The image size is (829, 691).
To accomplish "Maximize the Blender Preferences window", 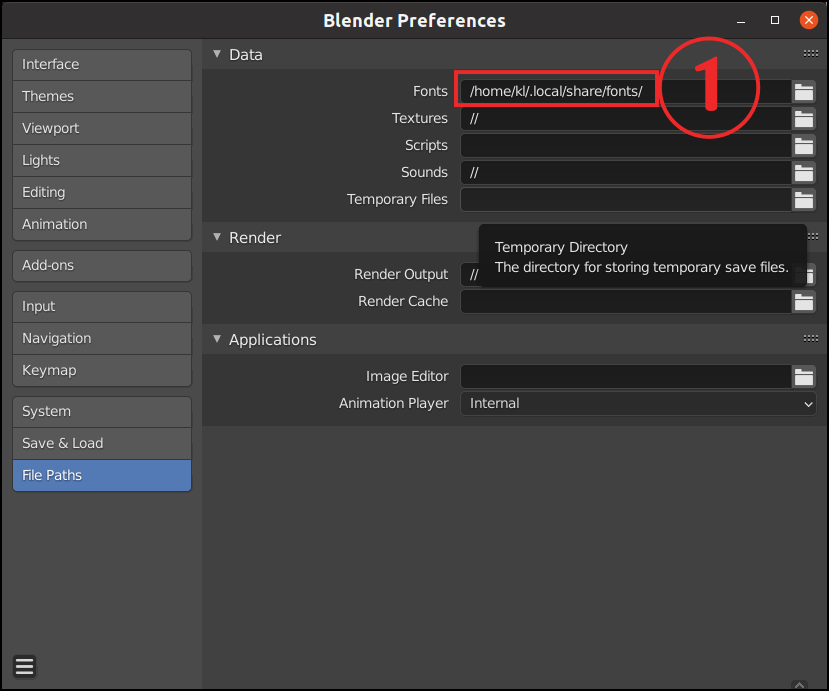I will 775,20.
